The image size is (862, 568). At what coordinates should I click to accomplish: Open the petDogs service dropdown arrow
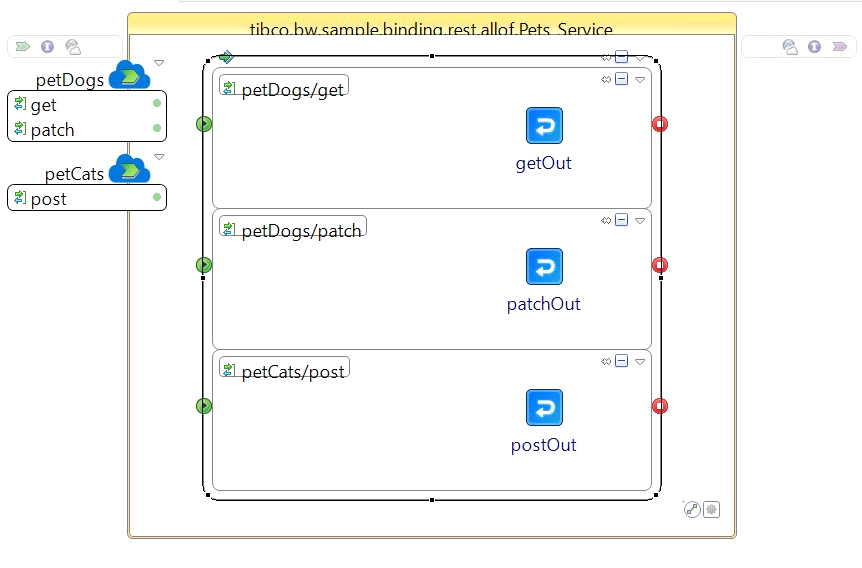point(159,63)
